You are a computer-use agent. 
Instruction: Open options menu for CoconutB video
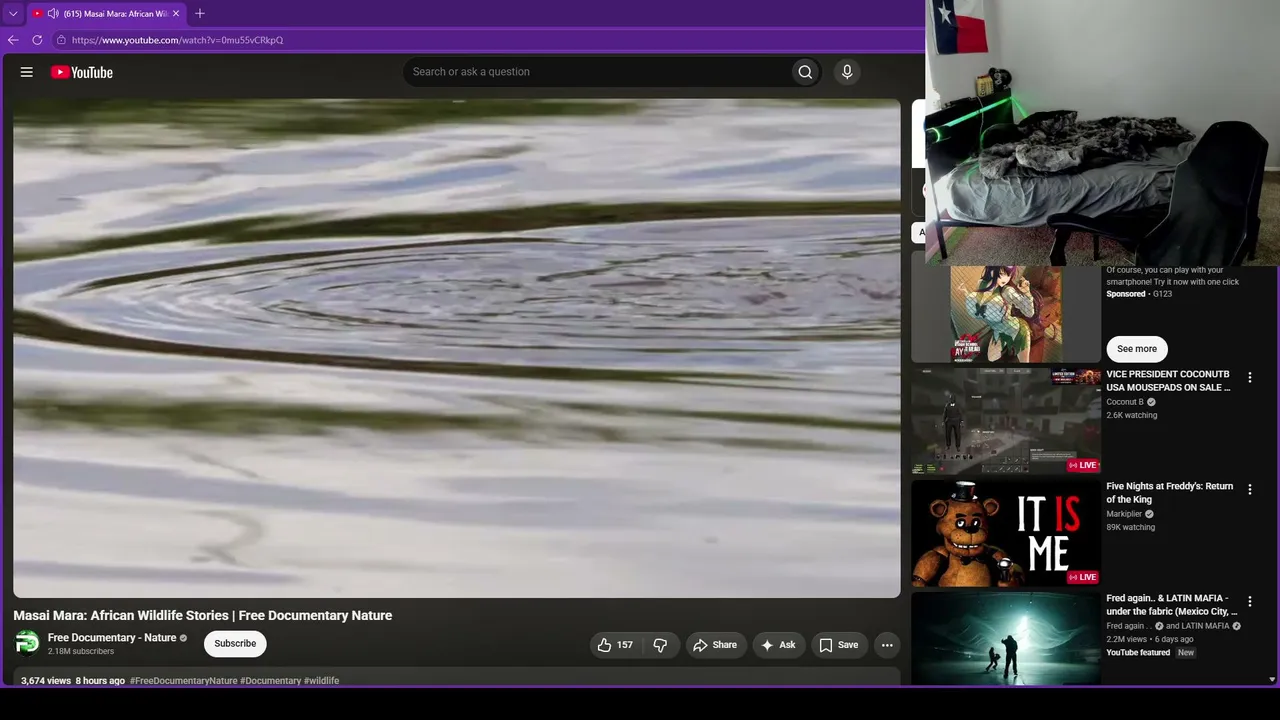[x=1249, y=378]
